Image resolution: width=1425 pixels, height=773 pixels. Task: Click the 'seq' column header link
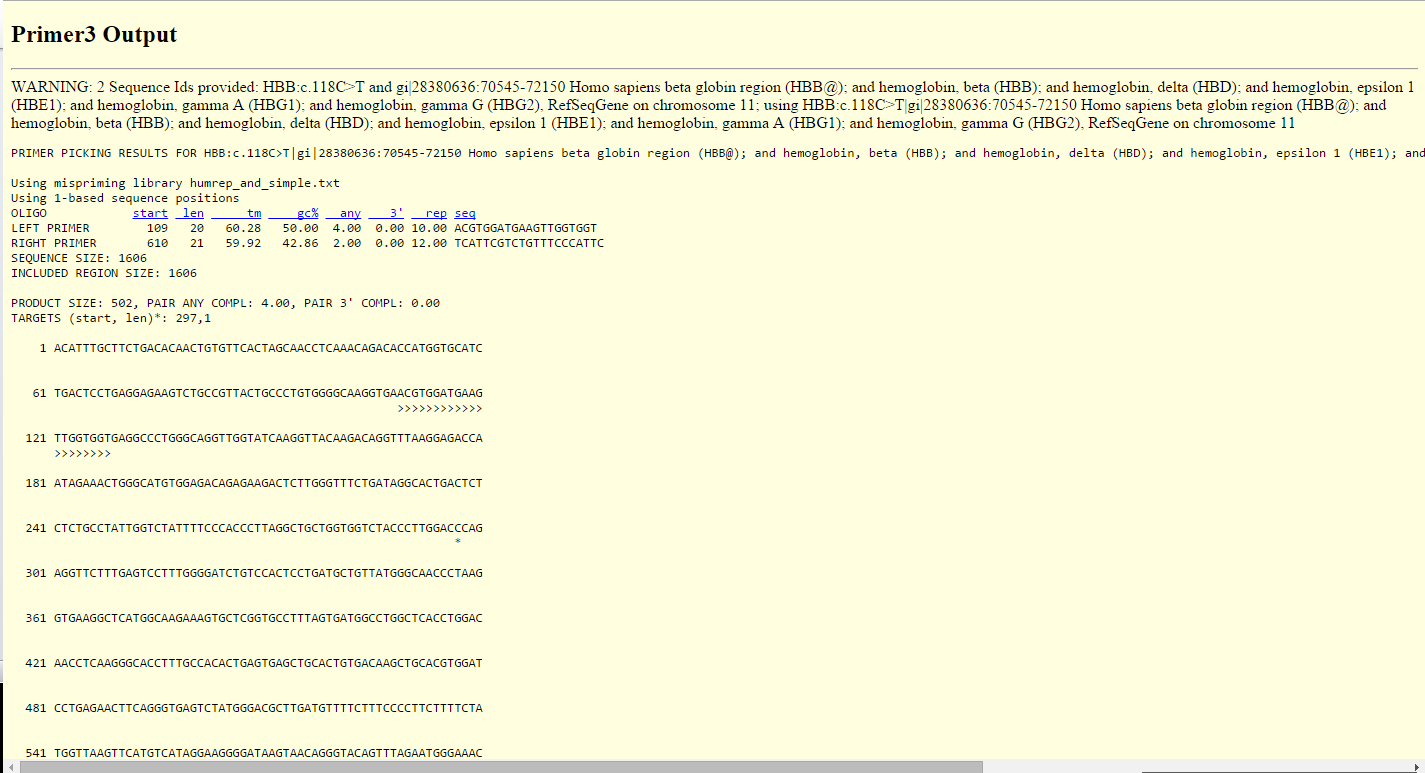point(463,212)
